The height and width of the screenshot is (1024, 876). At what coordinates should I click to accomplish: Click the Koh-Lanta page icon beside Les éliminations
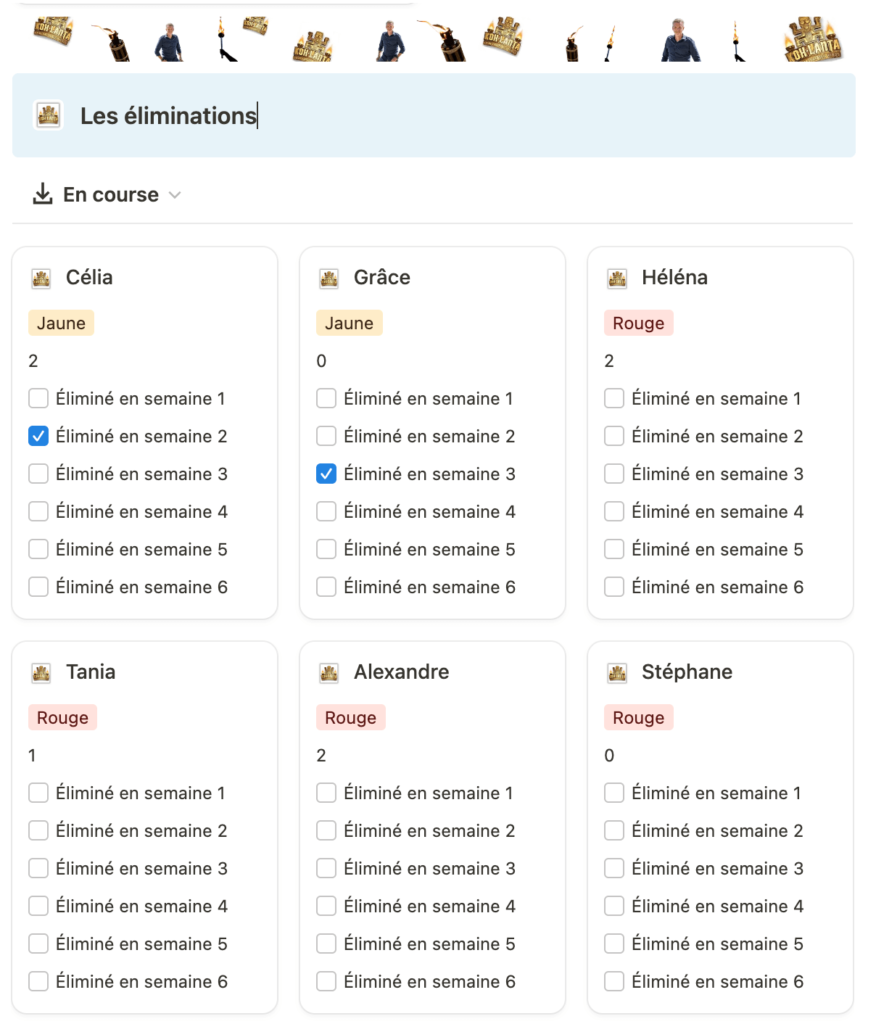tap(48, 116)
